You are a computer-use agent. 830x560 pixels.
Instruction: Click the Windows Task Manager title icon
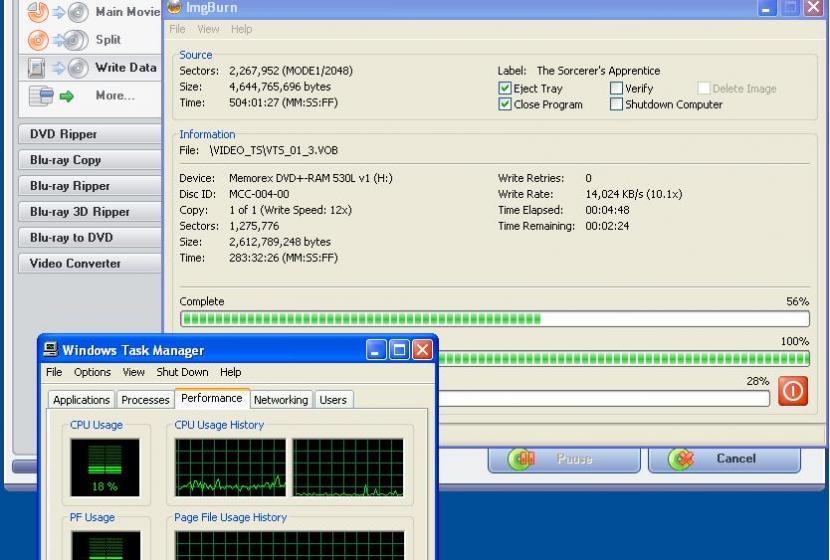pos(51,349)
